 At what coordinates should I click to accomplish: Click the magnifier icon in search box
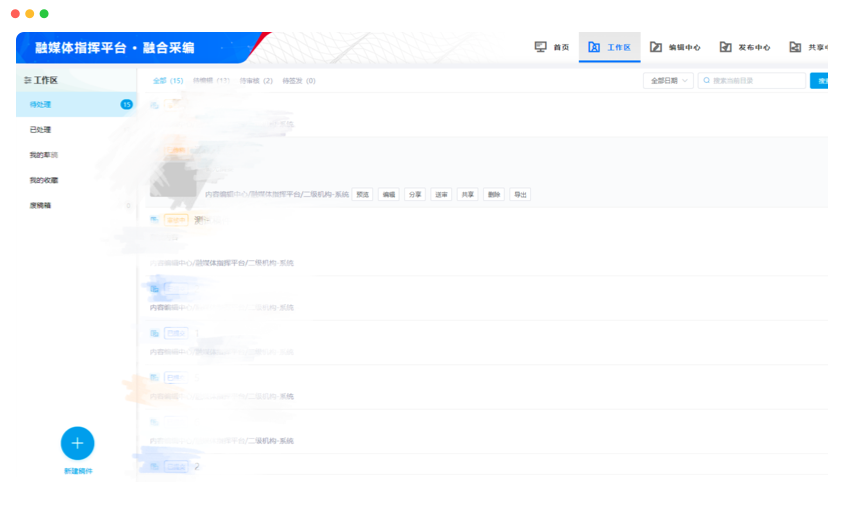pyautogui.click(x=706, y=81)
